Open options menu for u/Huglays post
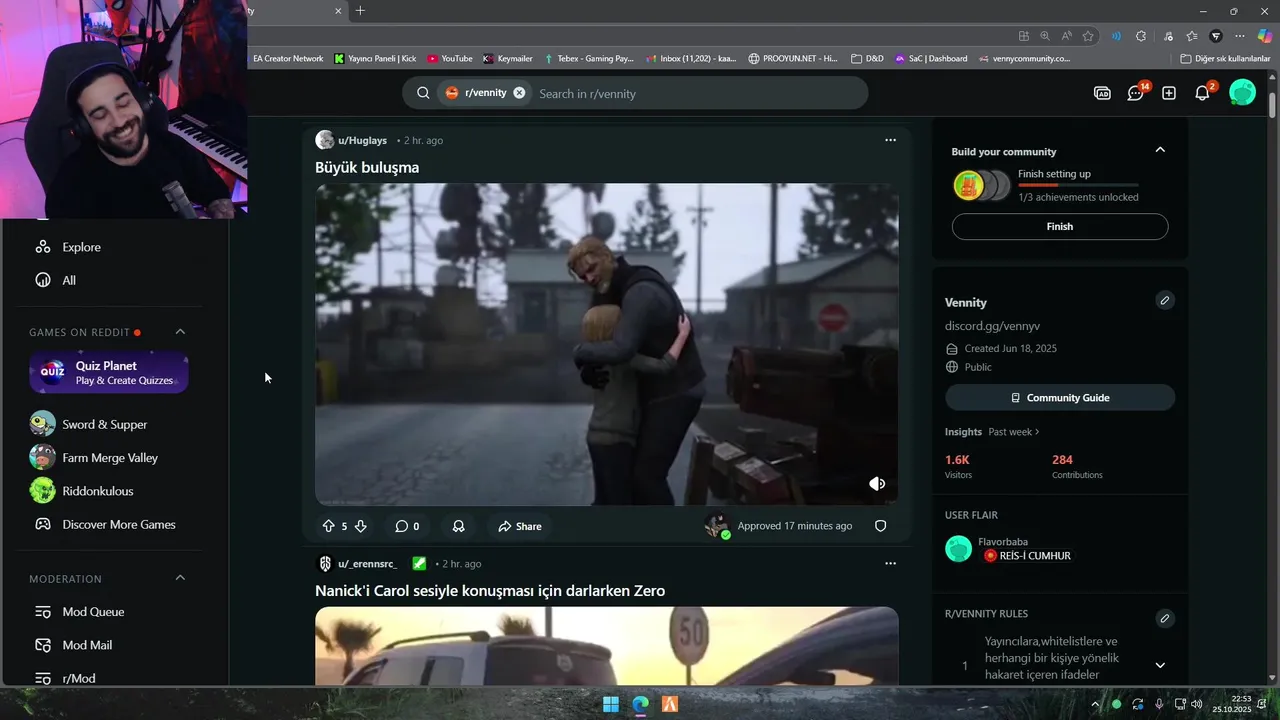The image size is (1280, 720). click(890, 140)
